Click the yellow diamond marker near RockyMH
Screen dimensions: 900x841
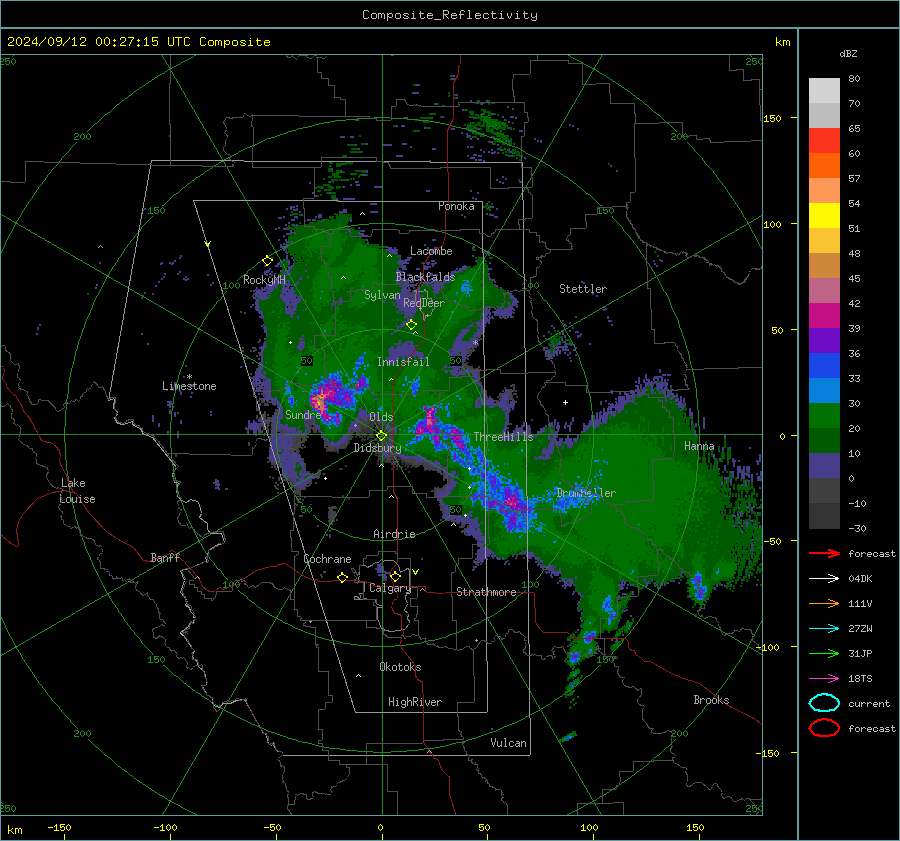[267, 261]
